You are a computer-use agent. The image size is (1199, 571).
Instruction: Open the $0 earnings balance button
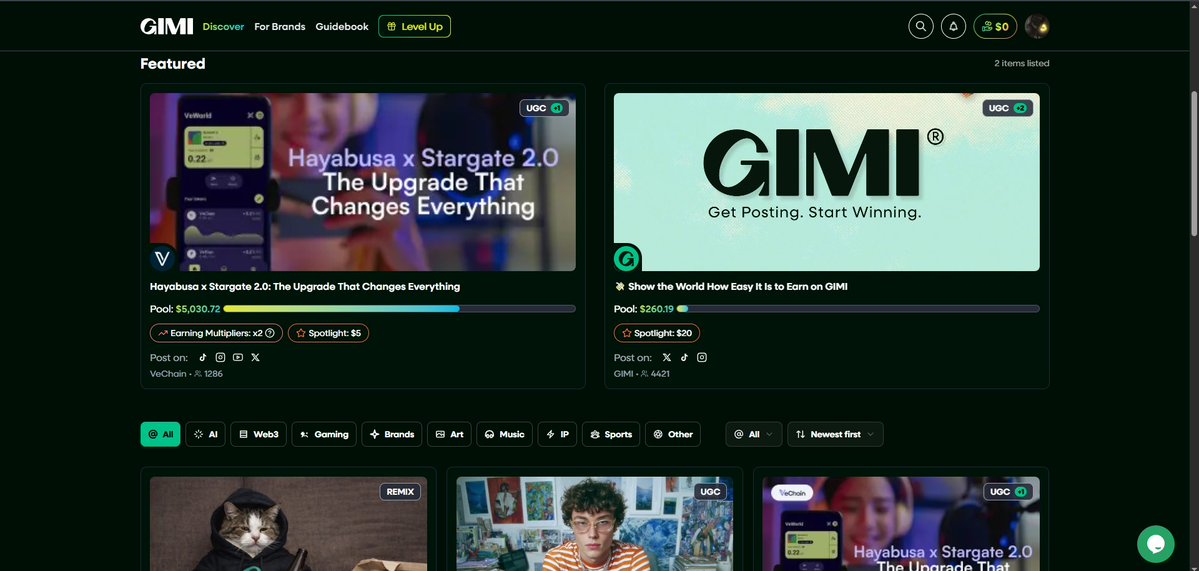995,27
